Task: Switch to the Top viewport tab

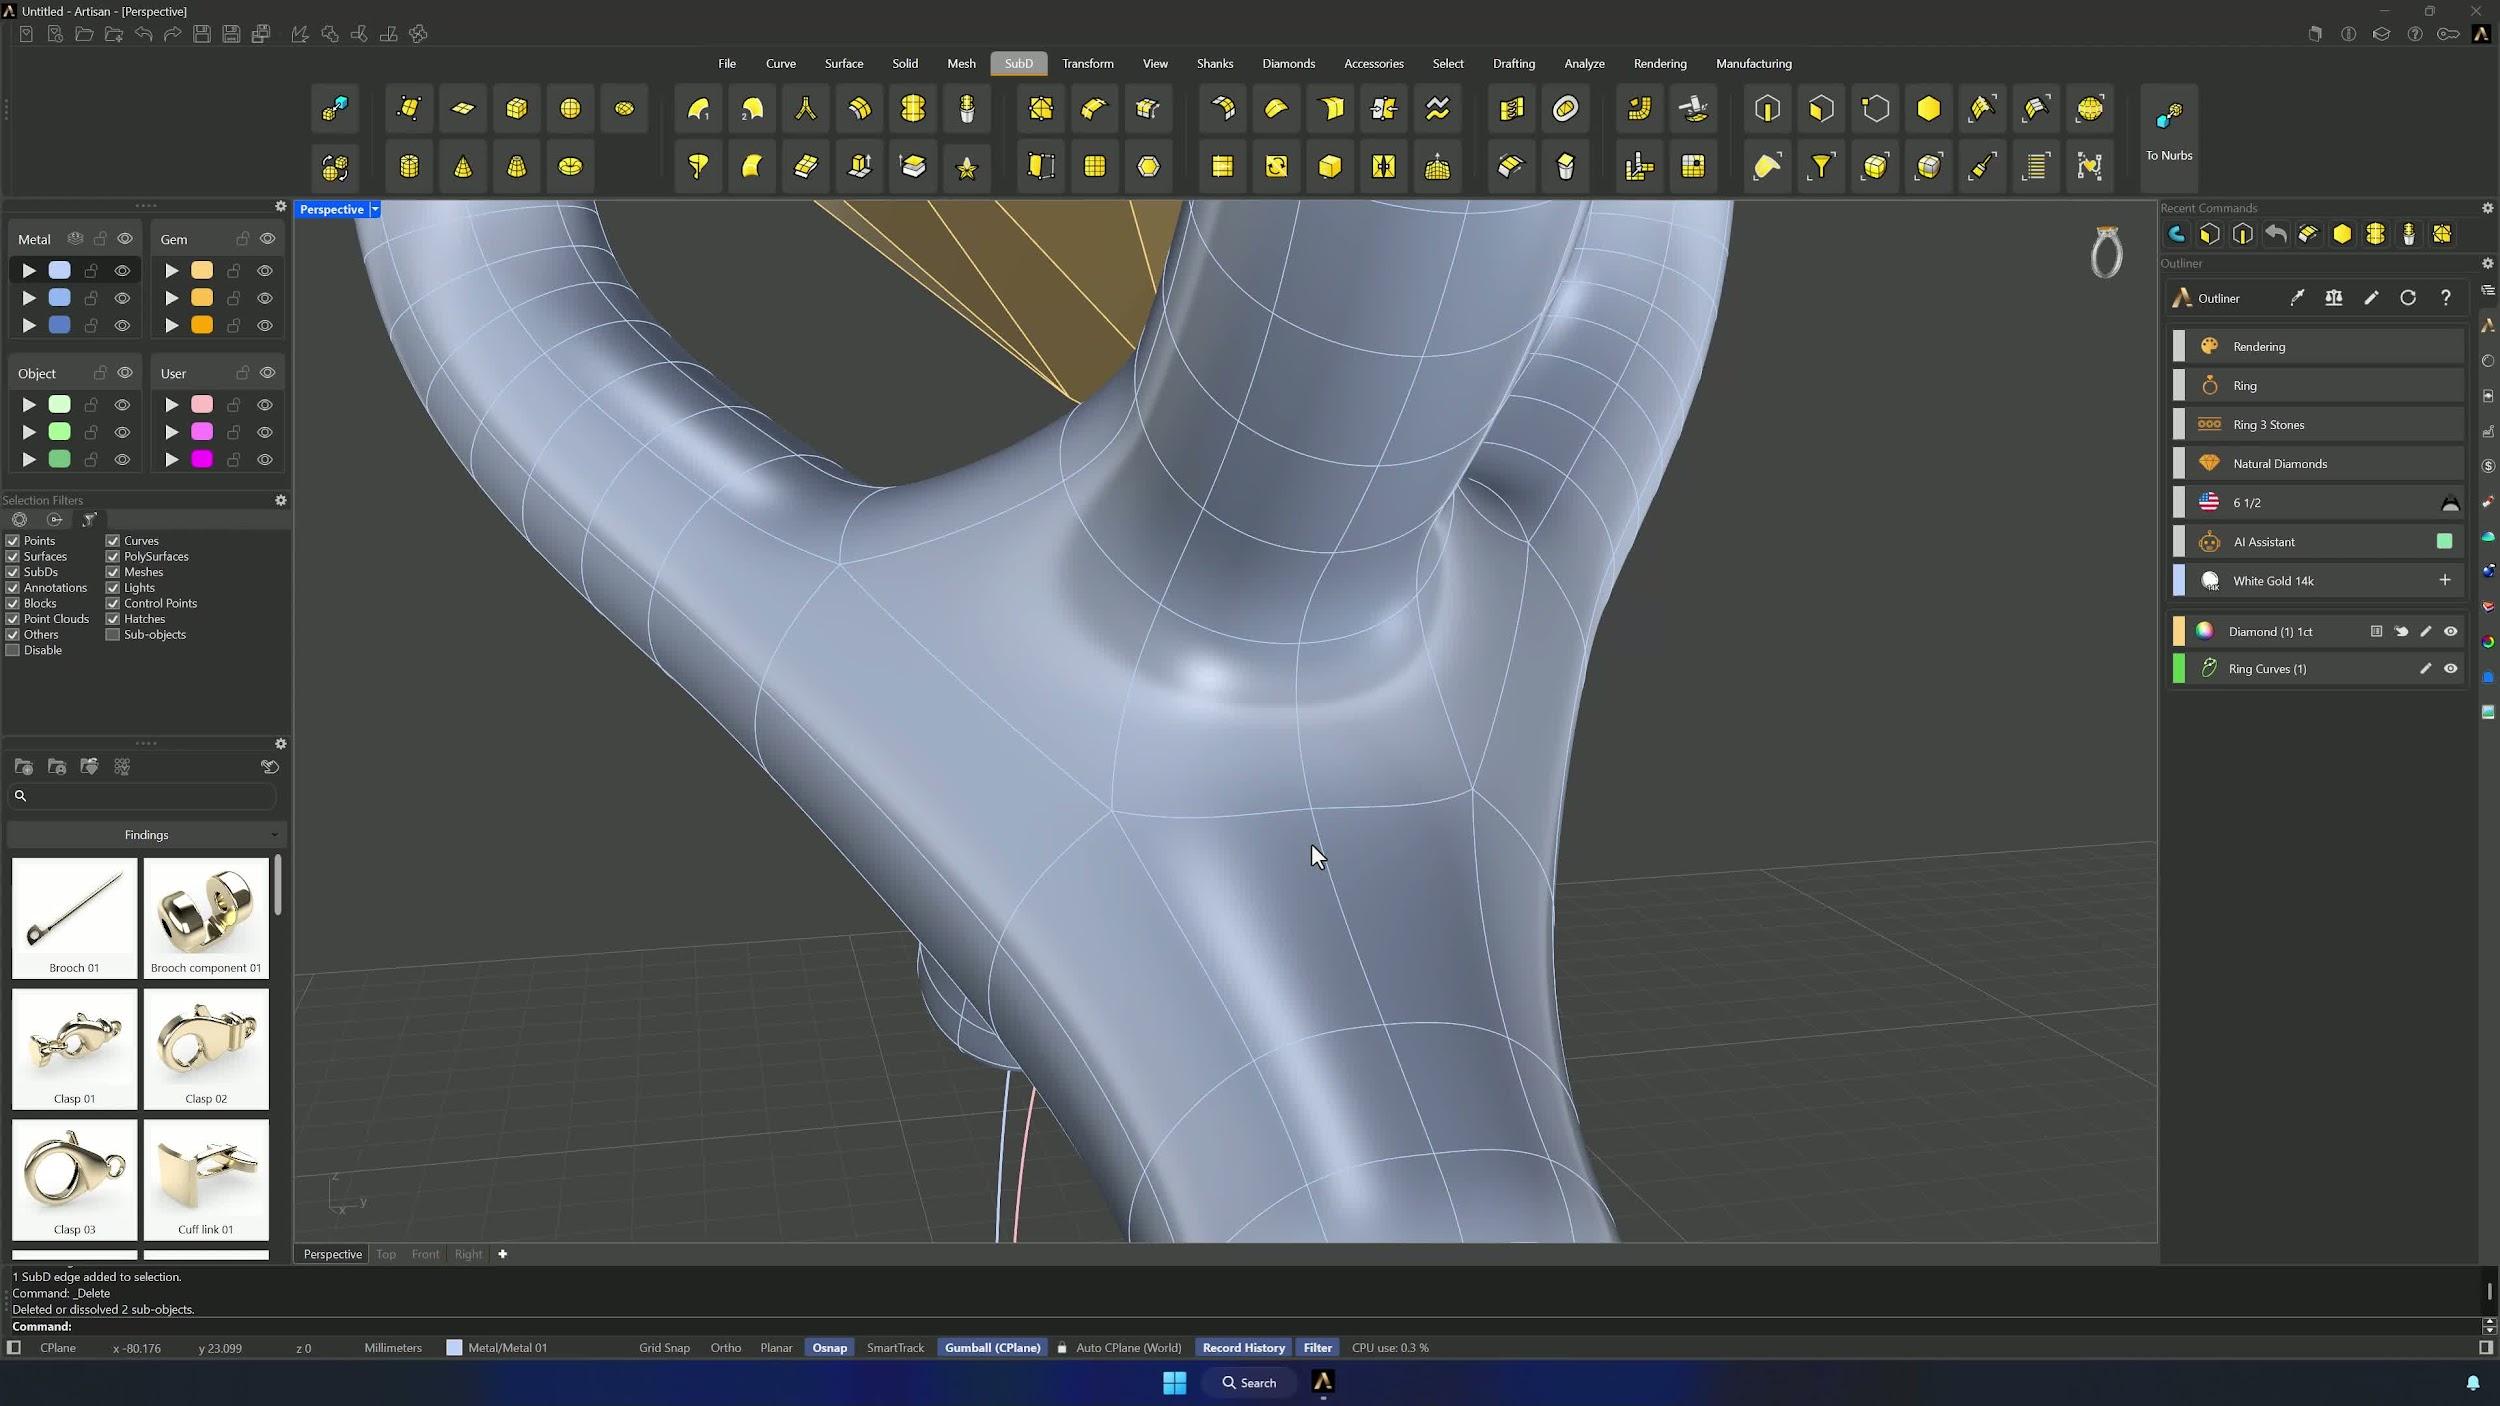Action: [x=386, y=1254]
